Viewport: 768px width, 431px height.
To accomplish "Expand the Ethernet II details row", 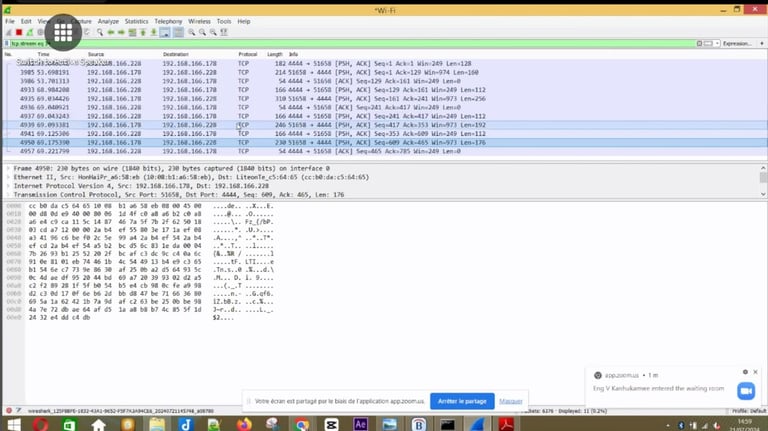I will tap(8, 177).
